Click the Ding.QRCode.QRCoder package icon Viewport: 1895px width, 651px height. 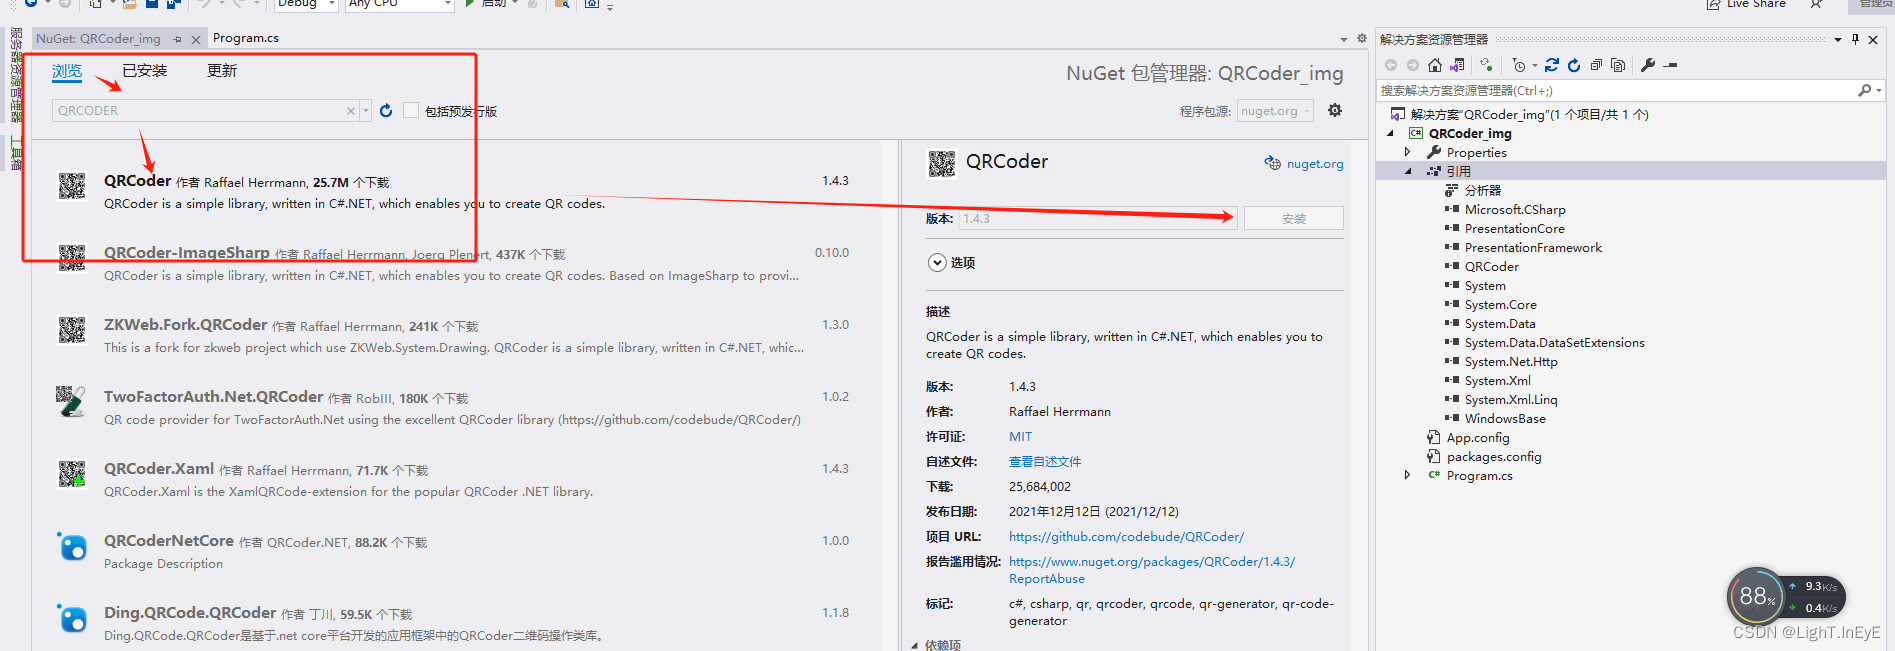[72, 617]
